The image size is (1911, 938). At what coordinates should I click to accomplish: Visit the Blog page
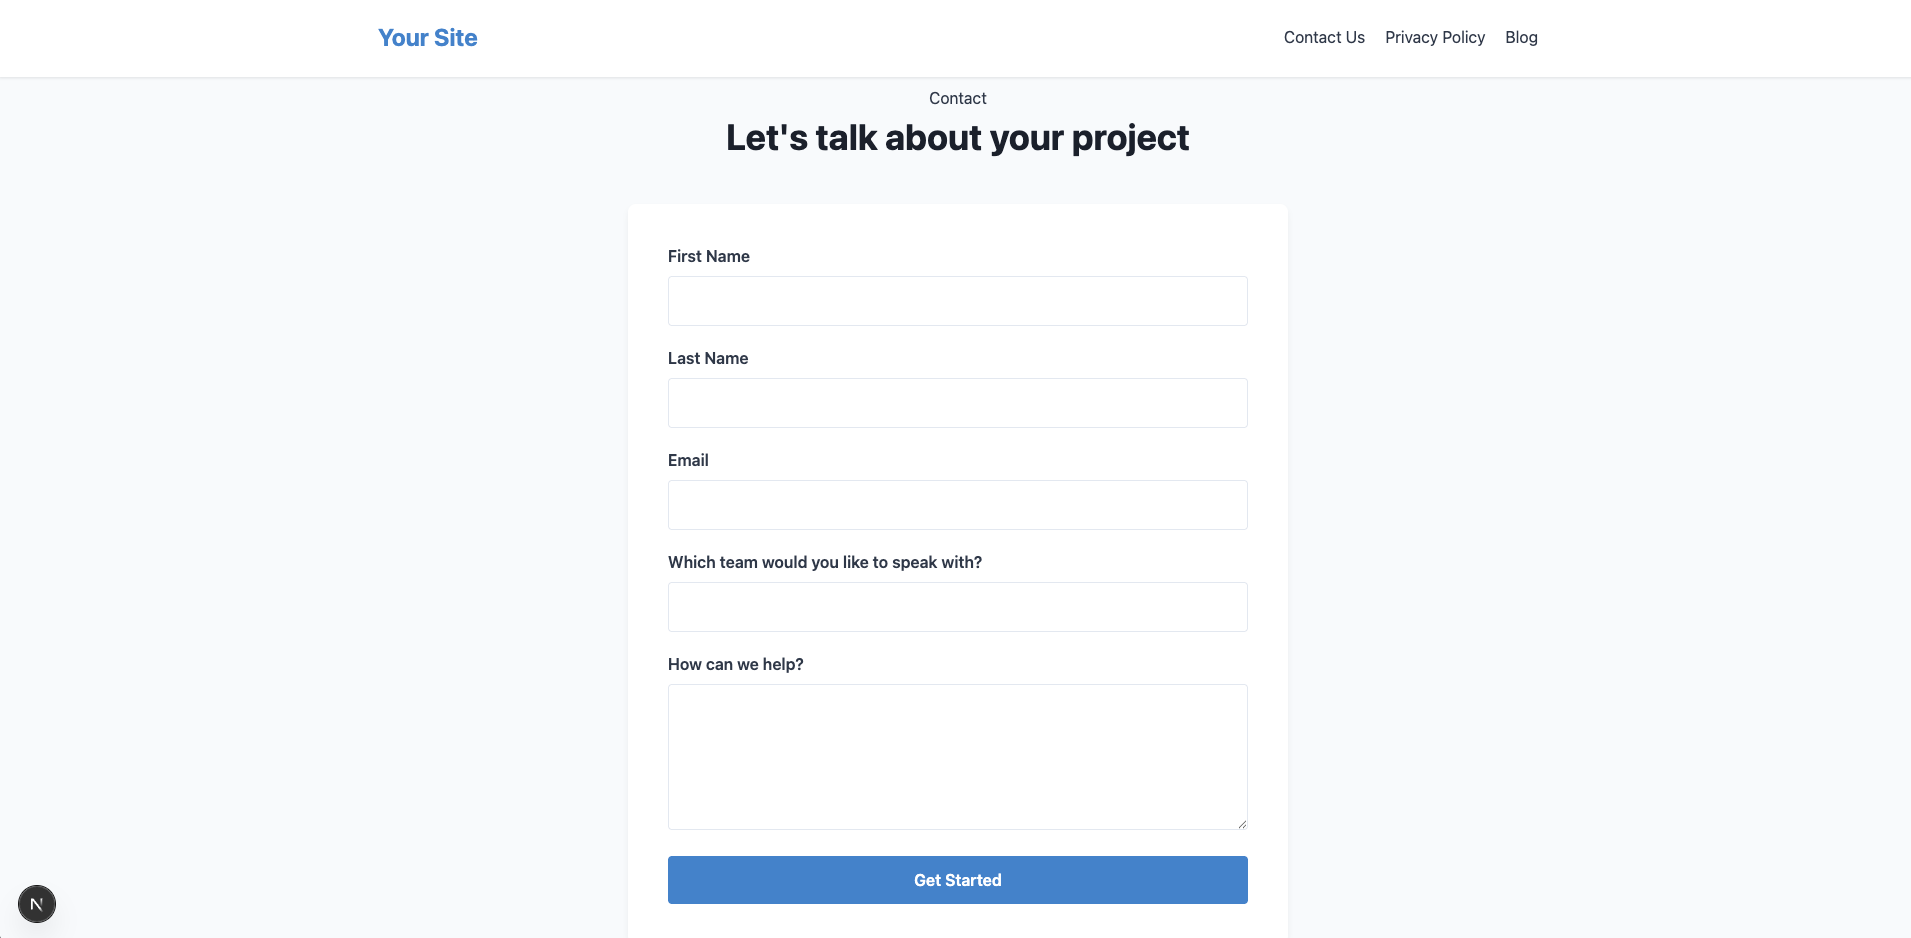[1521, 37]
